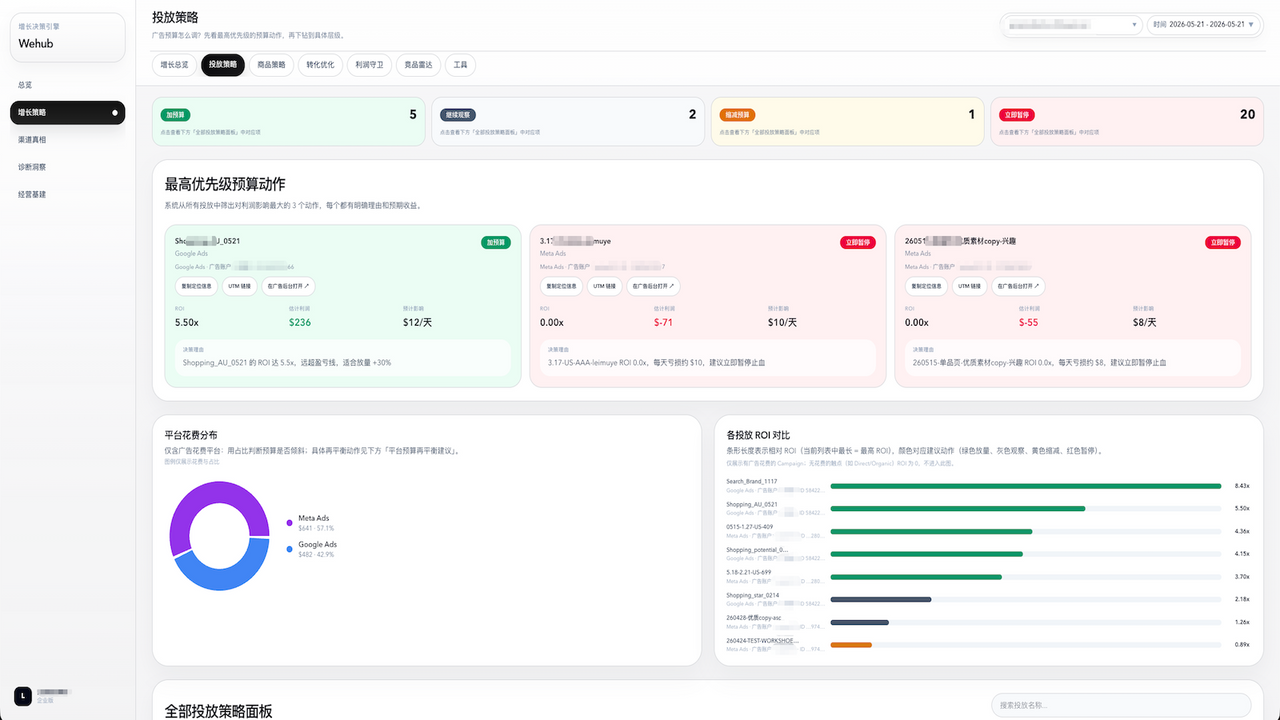Click the purple Meta Ads legend dot
The height and width of the screenshot is (720, 1280).
tap(290, 522)
